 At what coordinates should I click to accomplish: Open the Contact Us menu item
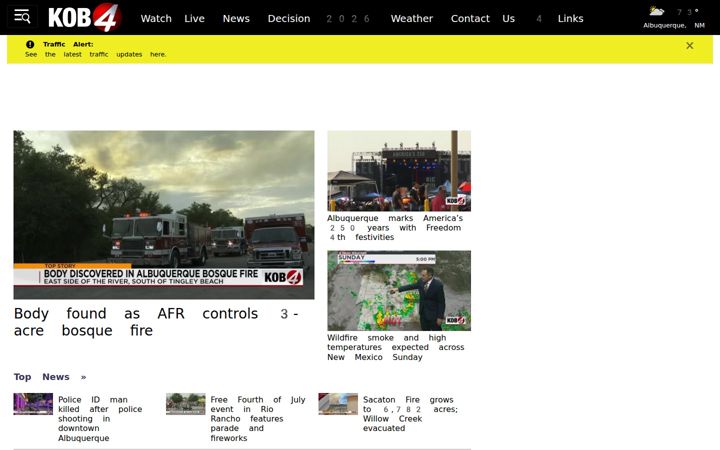483,18
